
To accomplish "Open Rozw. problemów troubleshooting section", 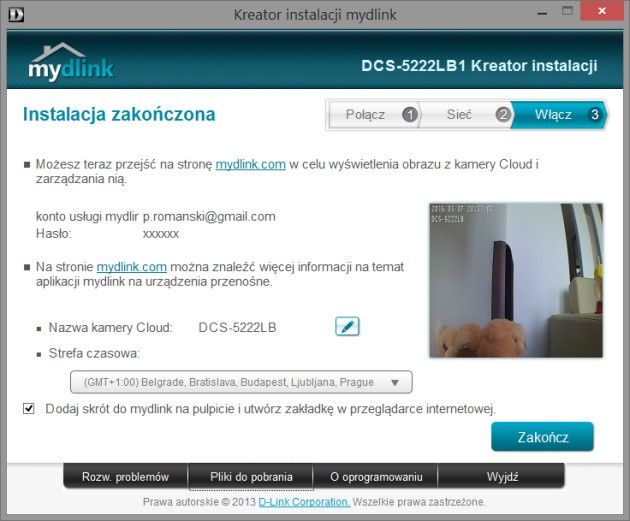I will click(125, 476).
